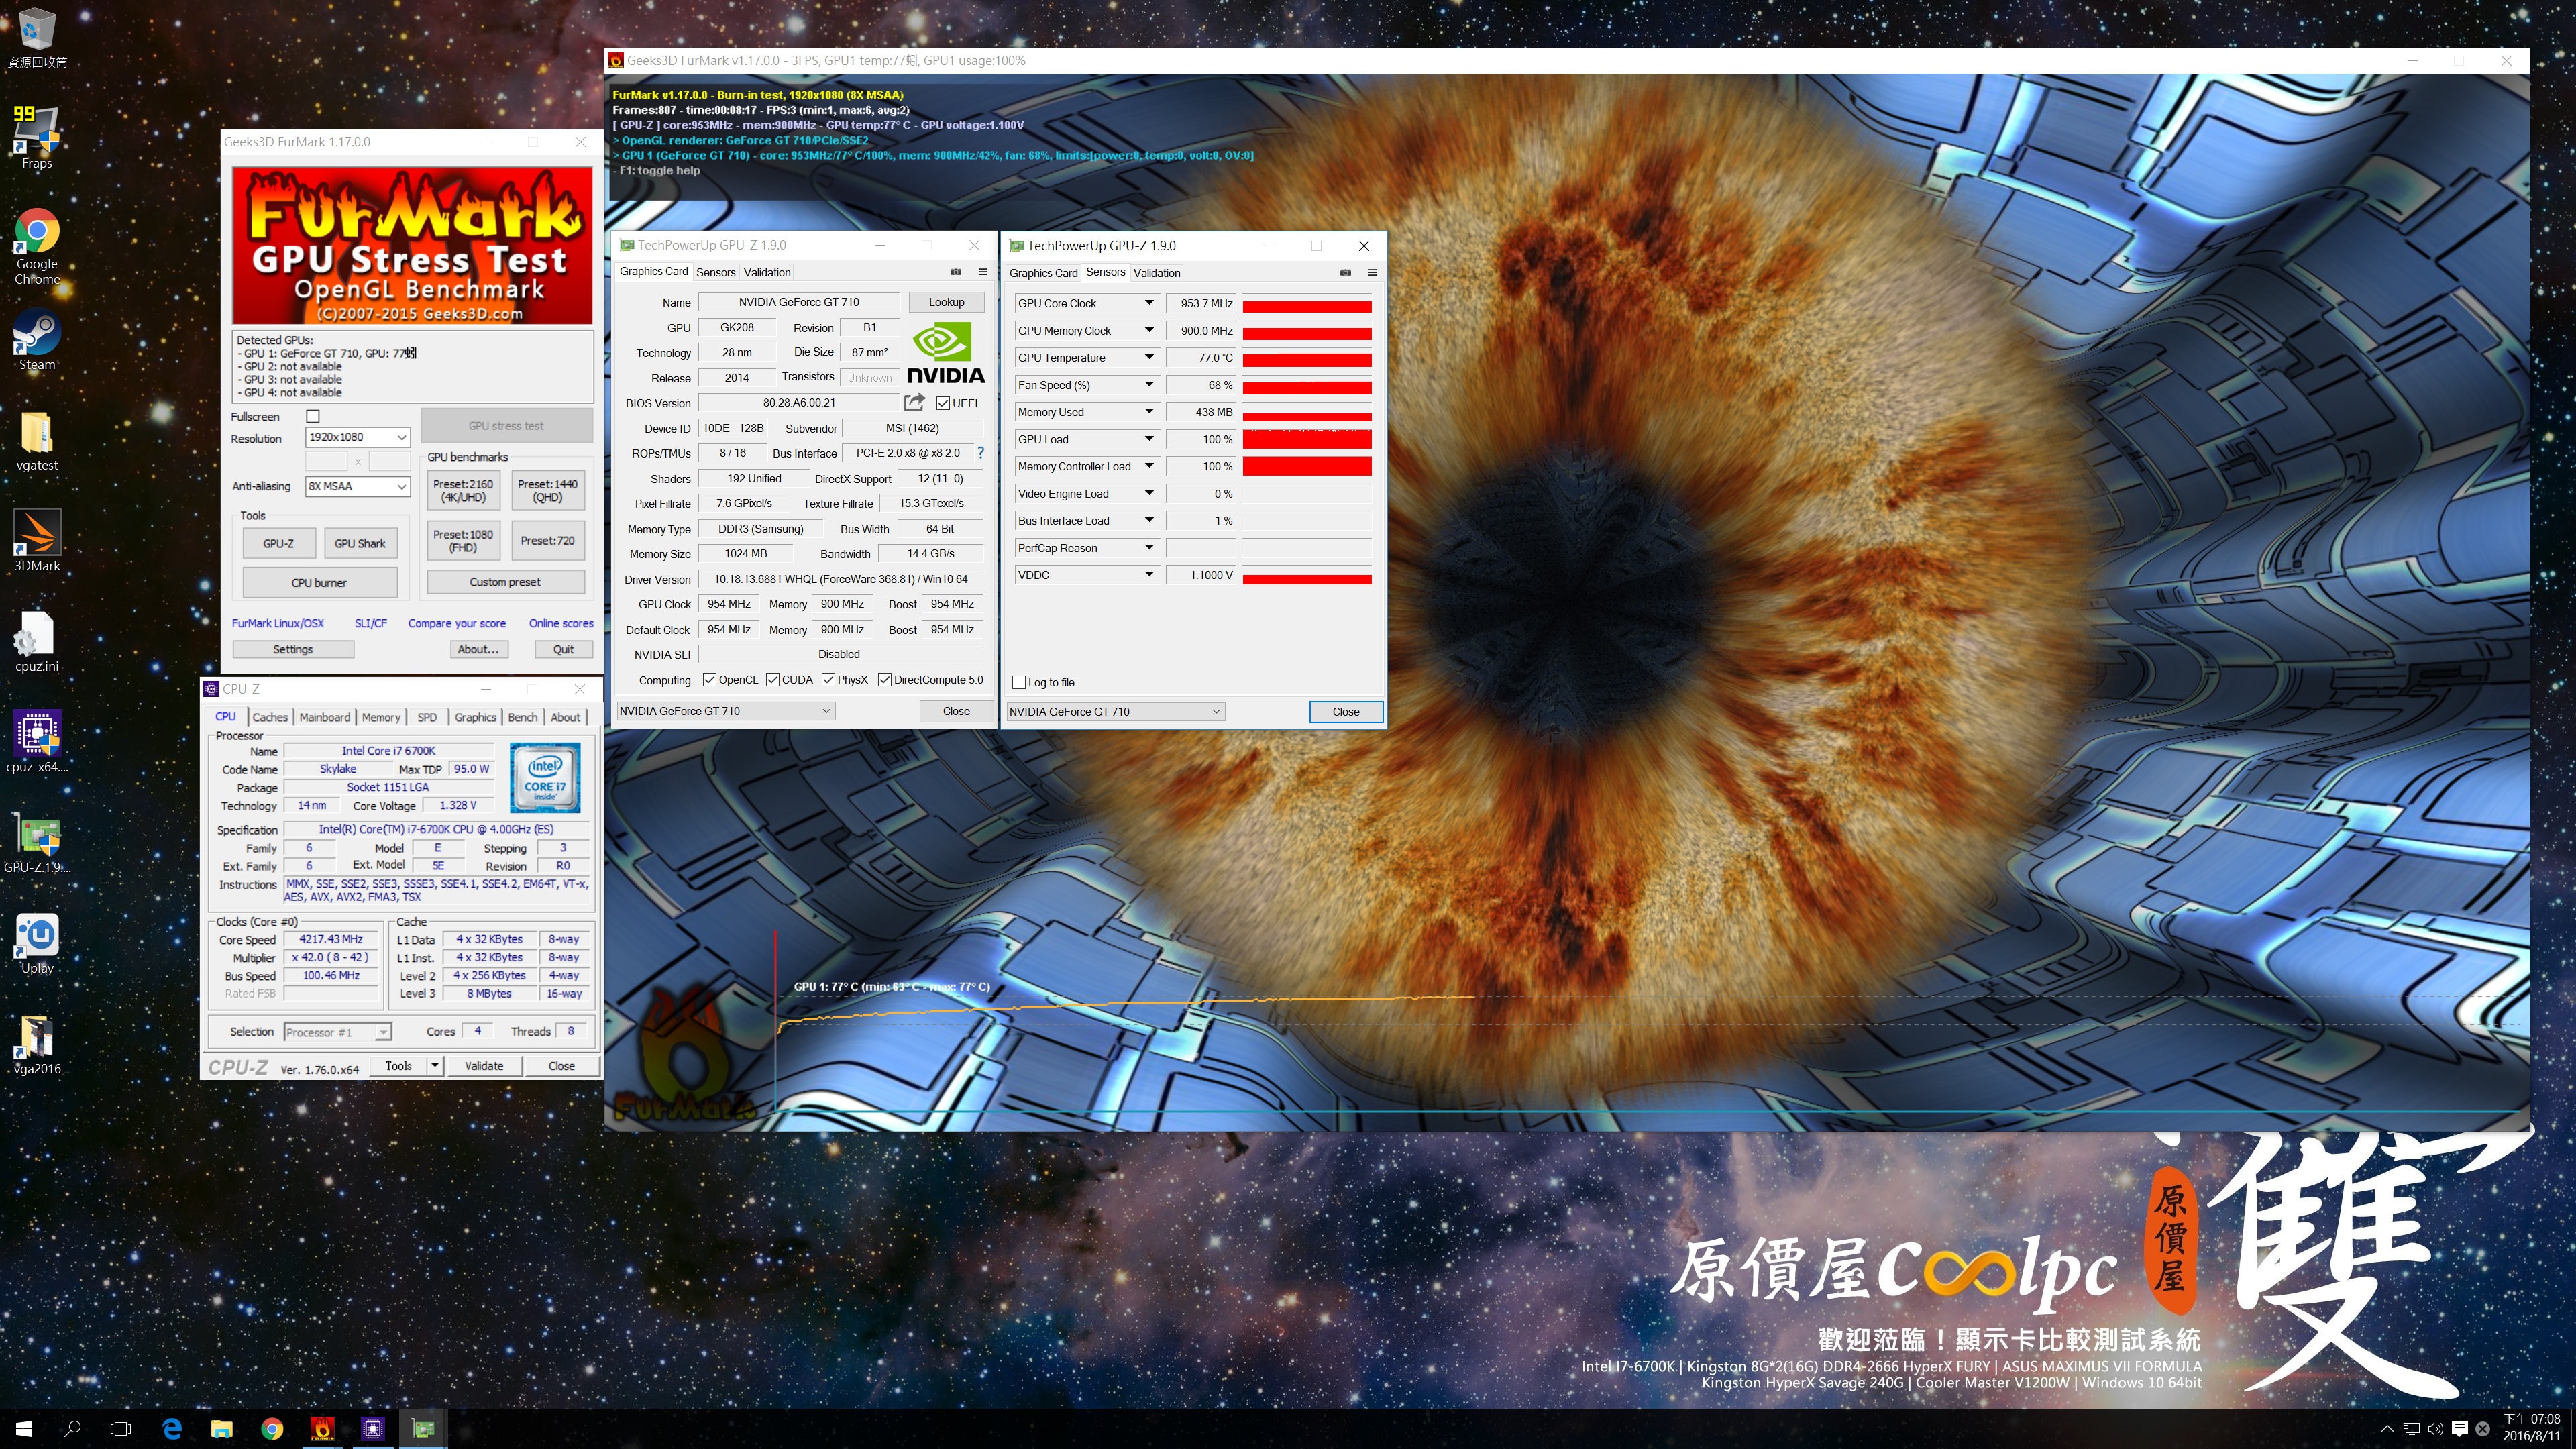Expand the GPU Core Clock sensor dropdown
The height and width of the screenshot is (1449, 2576).
[x=1149, y=302]
